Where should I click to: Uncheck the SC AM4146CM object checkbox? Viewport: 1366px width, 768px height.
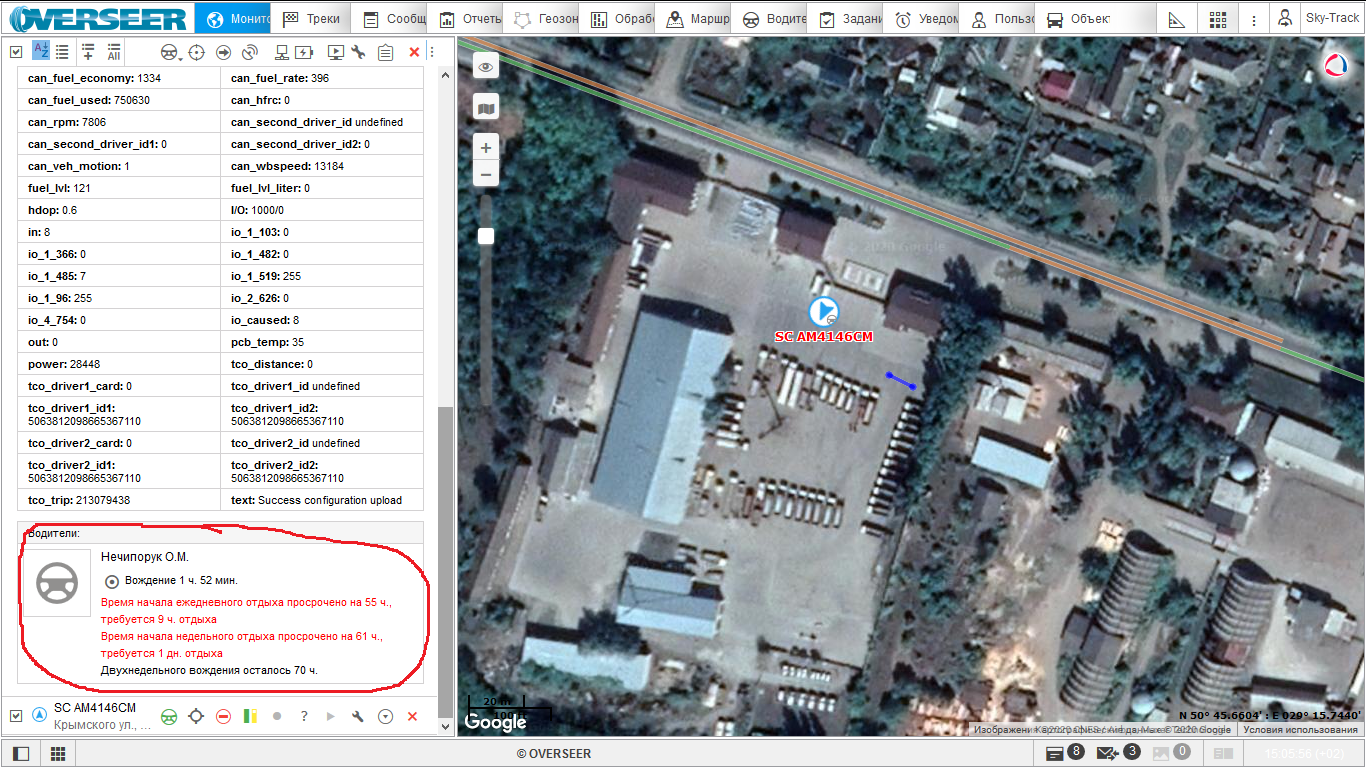click(16, 716)
